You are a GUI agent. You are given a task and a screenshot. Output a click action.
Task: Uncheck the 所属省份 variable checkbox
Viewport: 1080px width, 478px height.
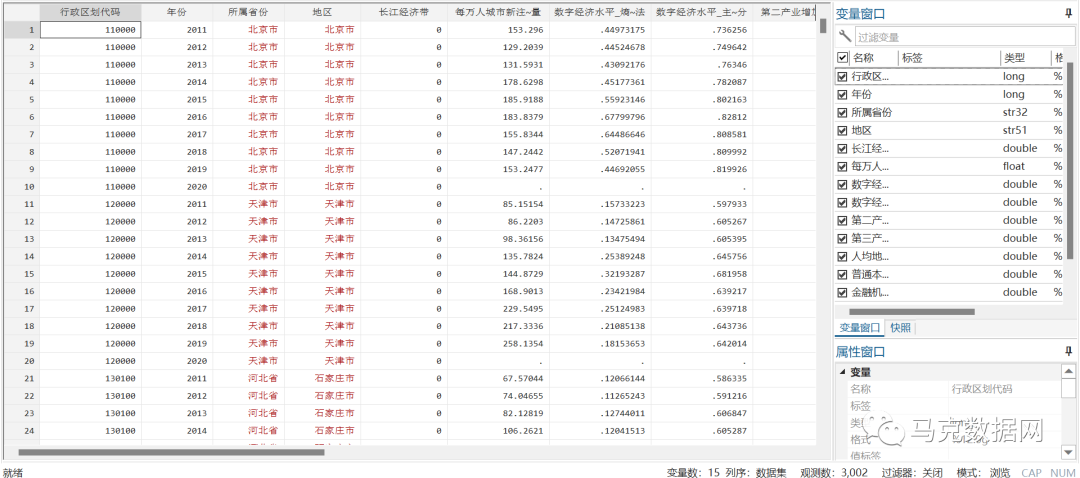[x=842, y=112]
